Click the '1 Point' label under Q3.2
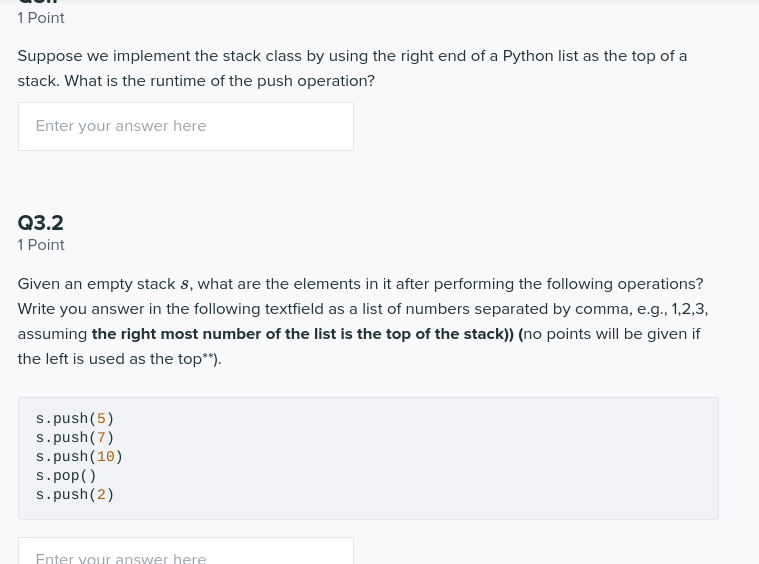The width and height of the screenshot is (759, 564). pos(41,245)
